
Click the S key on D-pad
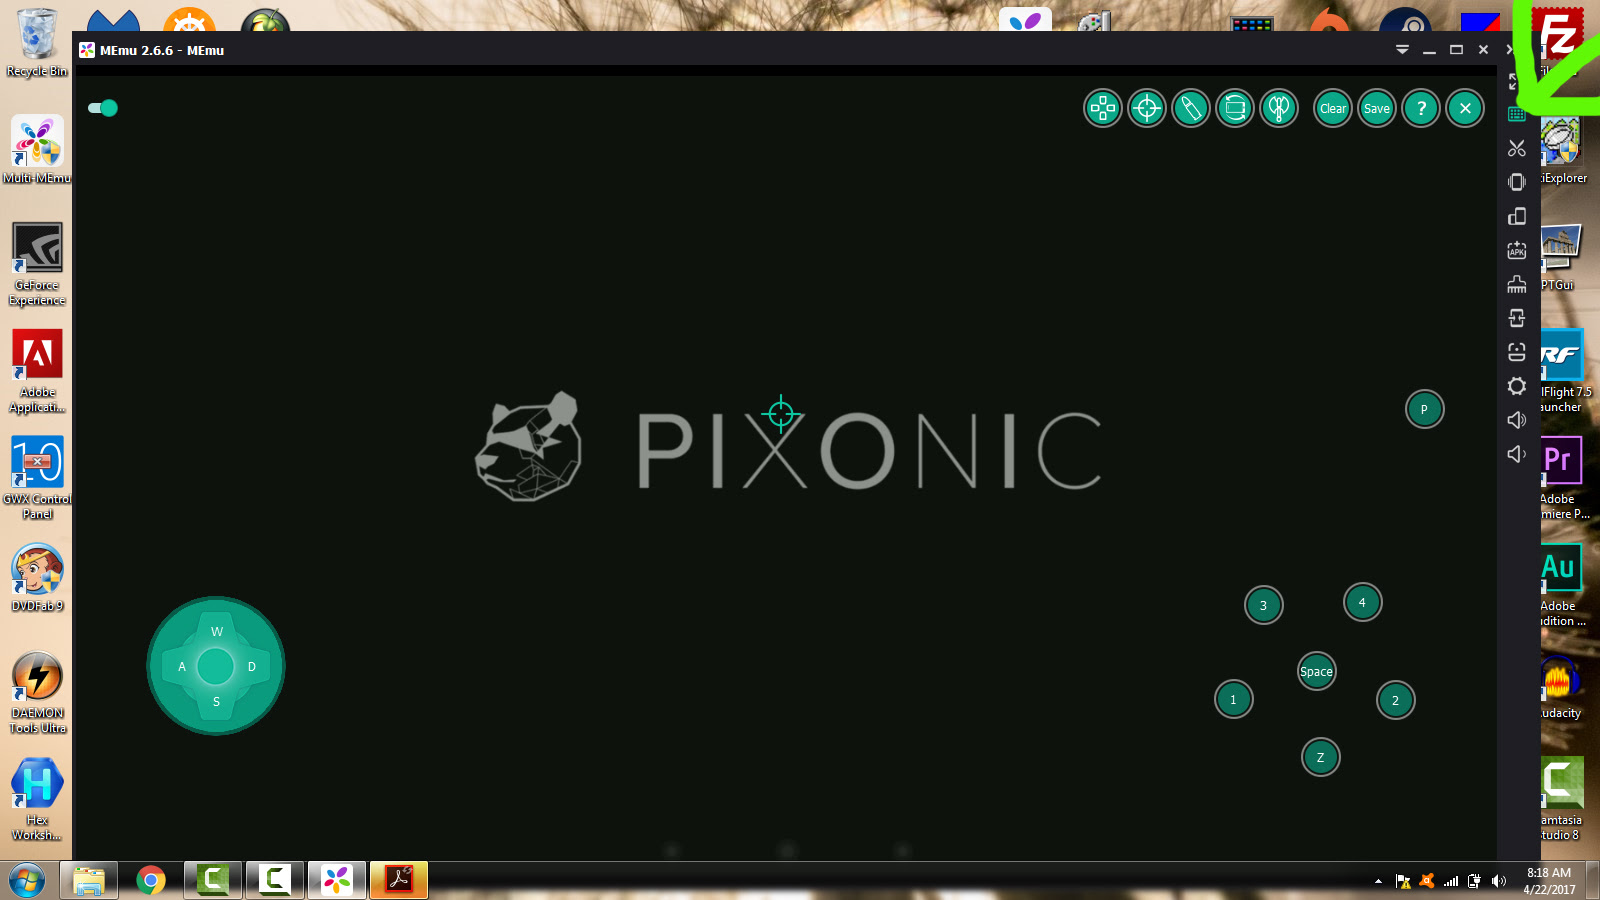pyautogui.click(x=216, y=701)
